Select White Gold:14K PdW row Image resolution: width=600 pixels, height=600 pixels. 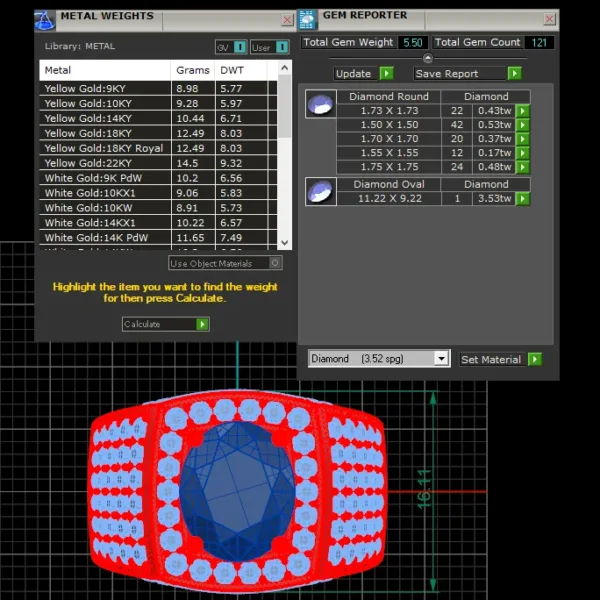pyautogui.click(x=158, y=238)
